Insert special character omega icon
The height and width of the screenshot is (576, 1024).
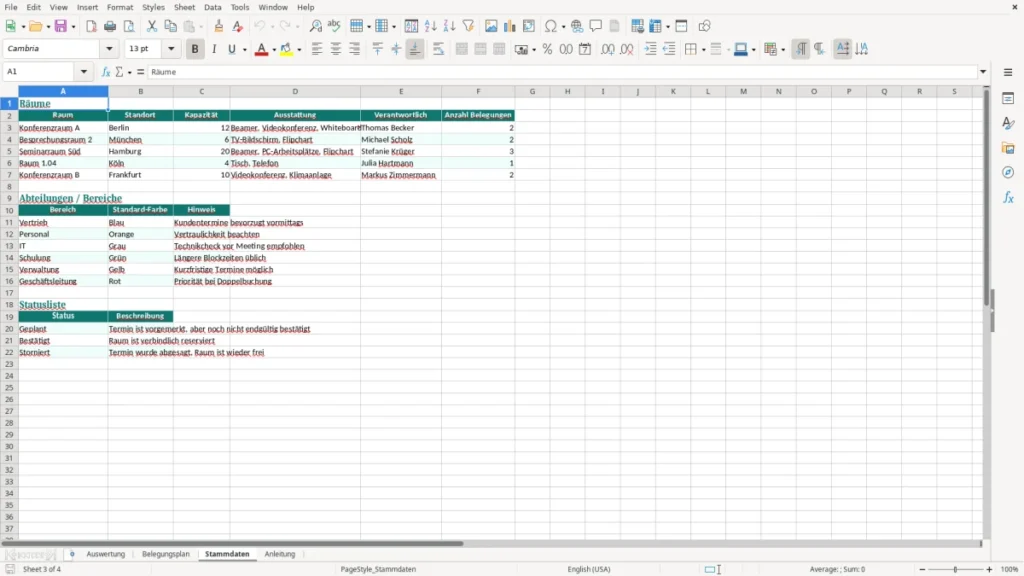click(551, 26)
